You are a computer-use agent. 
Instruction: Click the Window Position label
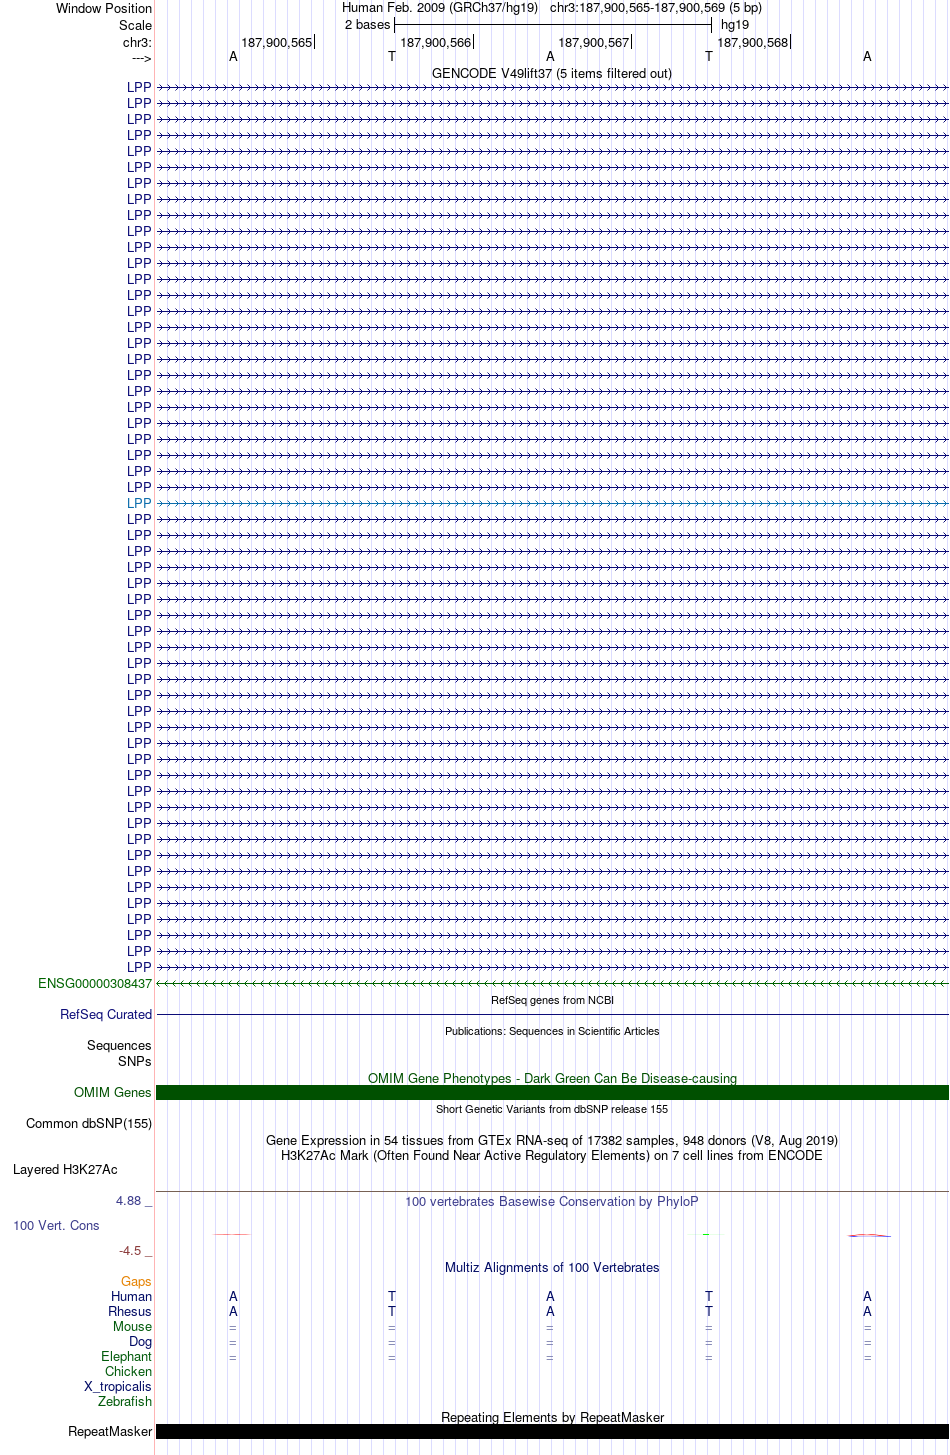click(x=104, y=8)
